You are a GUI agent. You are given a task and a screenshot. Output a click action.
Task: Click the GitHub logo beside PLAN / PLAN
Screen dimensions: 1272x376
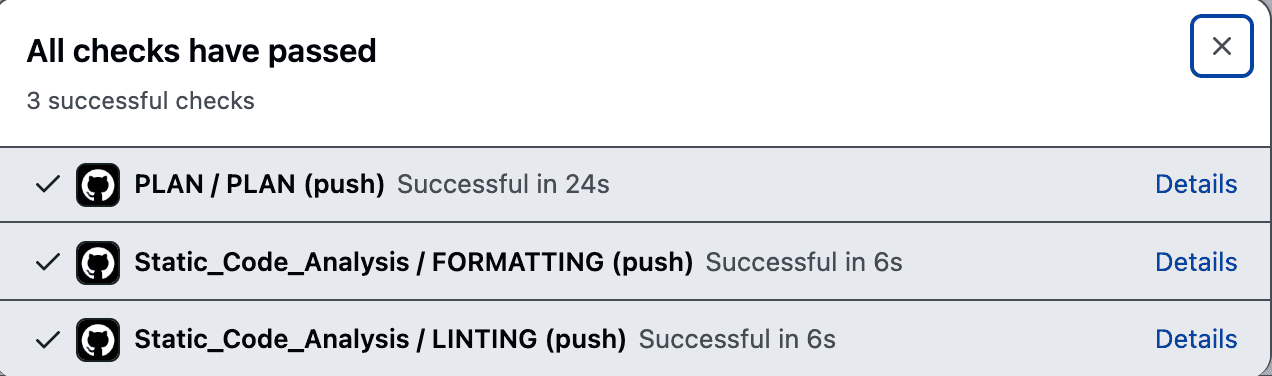[98, 185]
